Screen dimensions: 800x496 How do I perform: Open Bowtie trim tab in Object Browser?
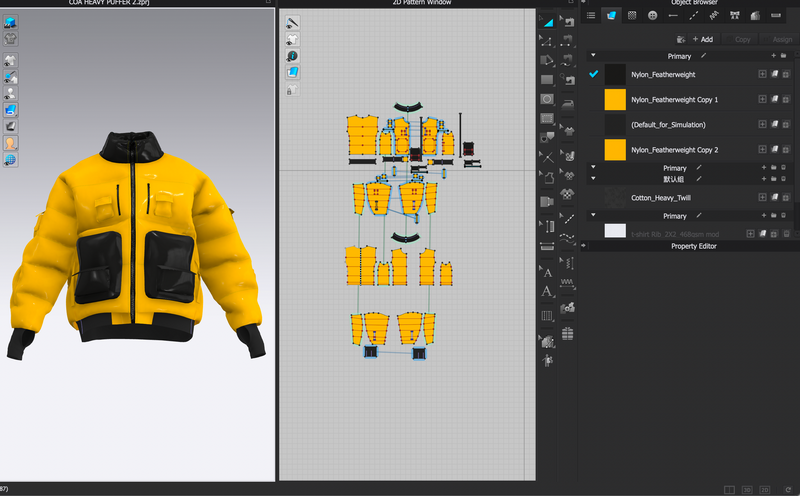pyautogui.click(x=735, y=15)
